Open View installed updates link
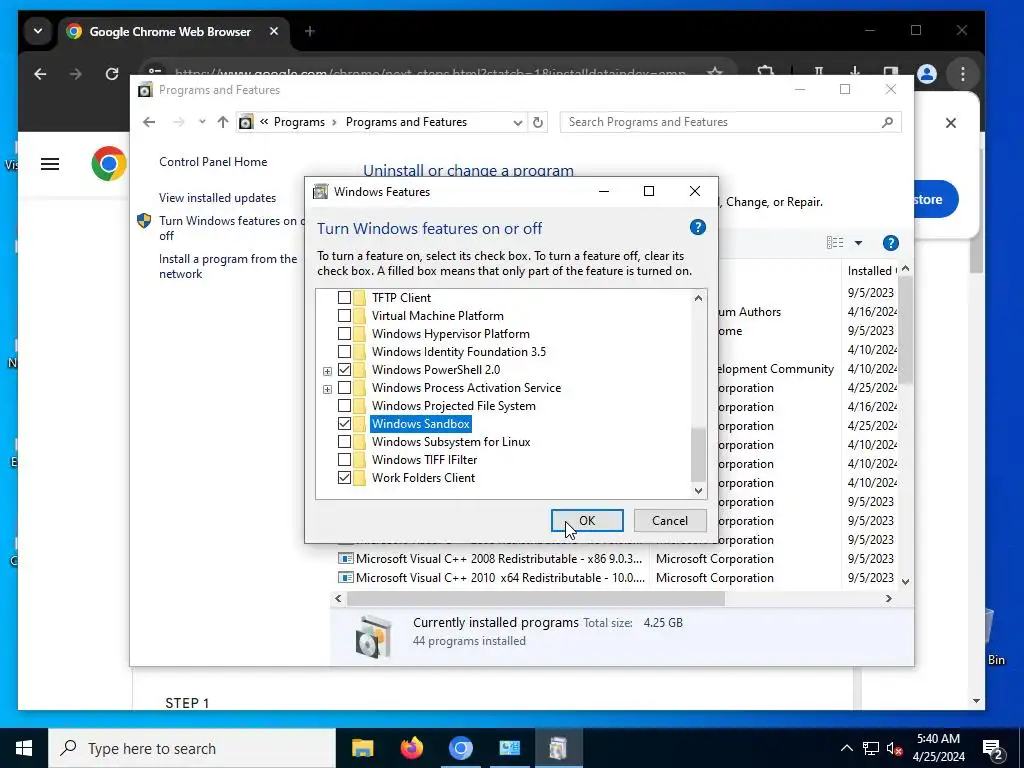The width and height of the screenshot is (1024, 768). coord(217,198)
